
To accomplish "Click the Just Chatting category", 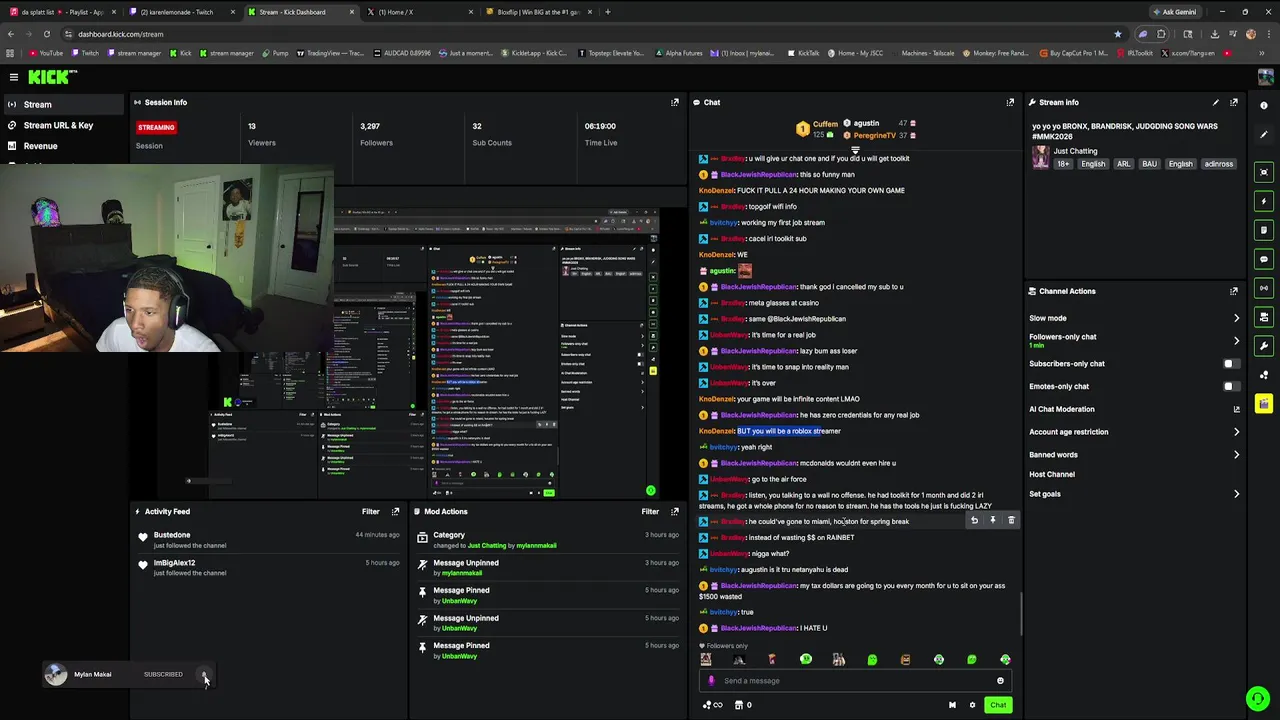I will 1075,151.
